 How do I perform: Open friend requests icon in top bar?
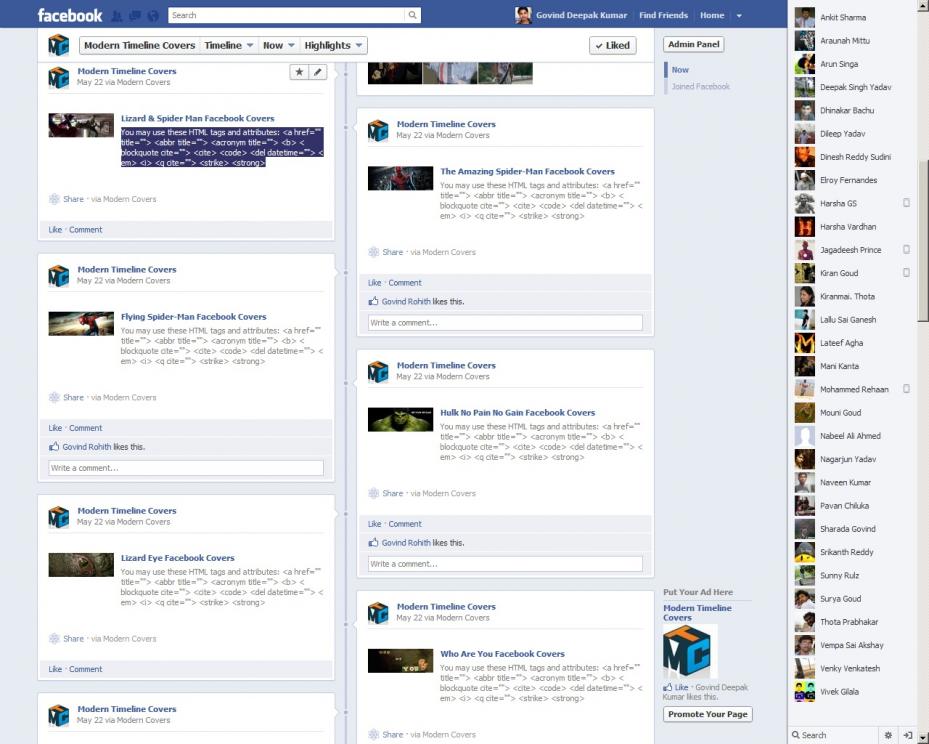(x=117, y=15)
